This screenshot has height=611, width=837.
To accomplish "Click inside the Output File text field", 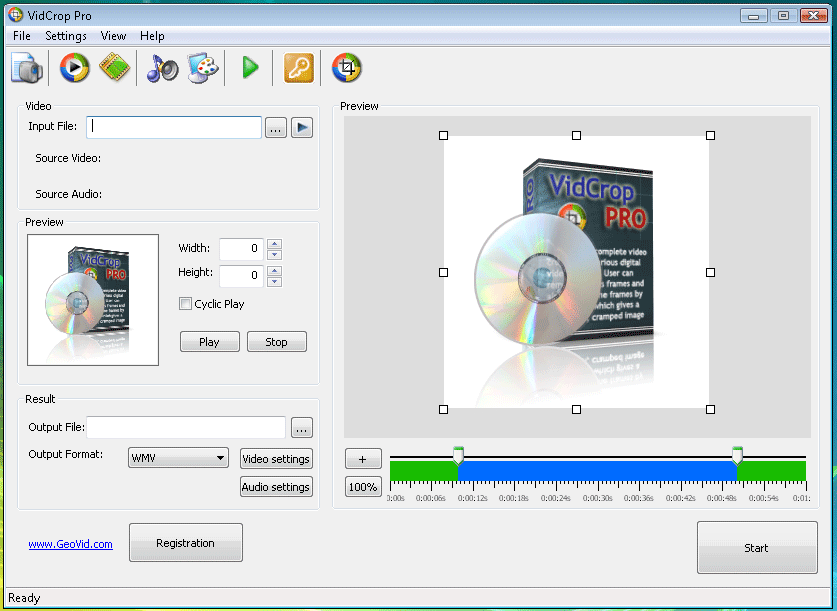I will point(186,427).
